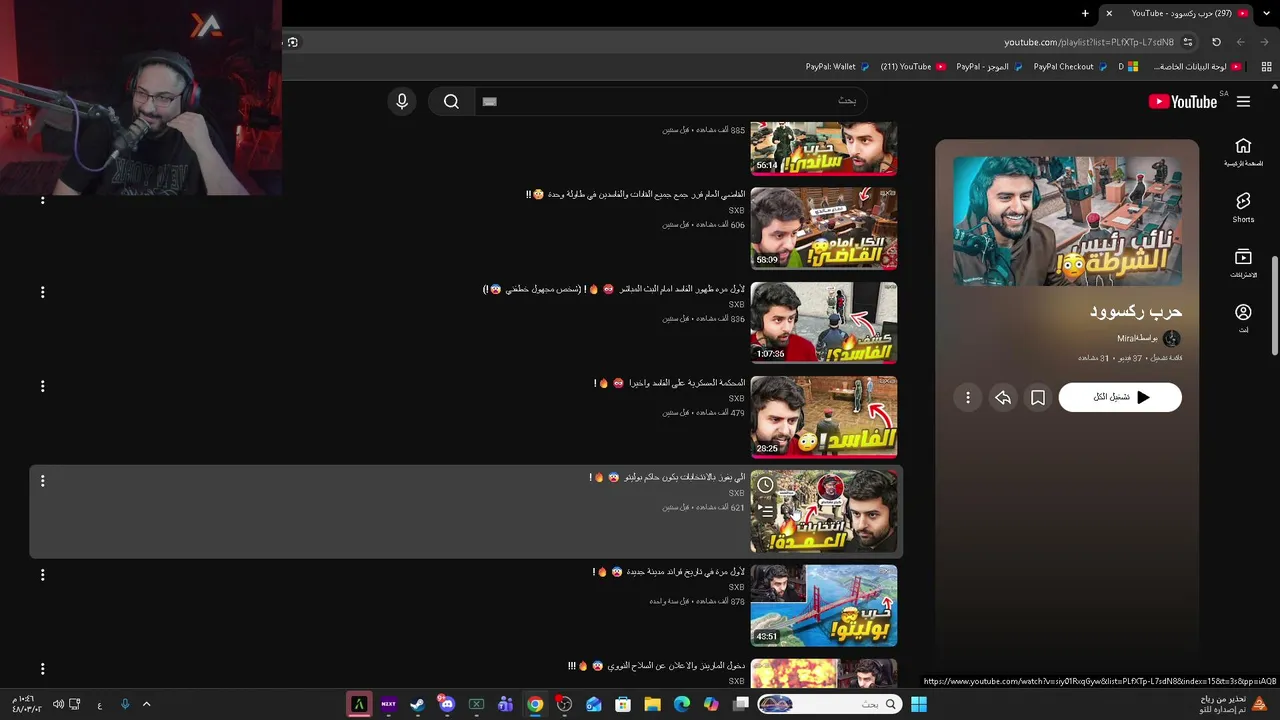1280x720 pixels.
Task: Open site information icon in address bar
Action: tap(1188, 42)
